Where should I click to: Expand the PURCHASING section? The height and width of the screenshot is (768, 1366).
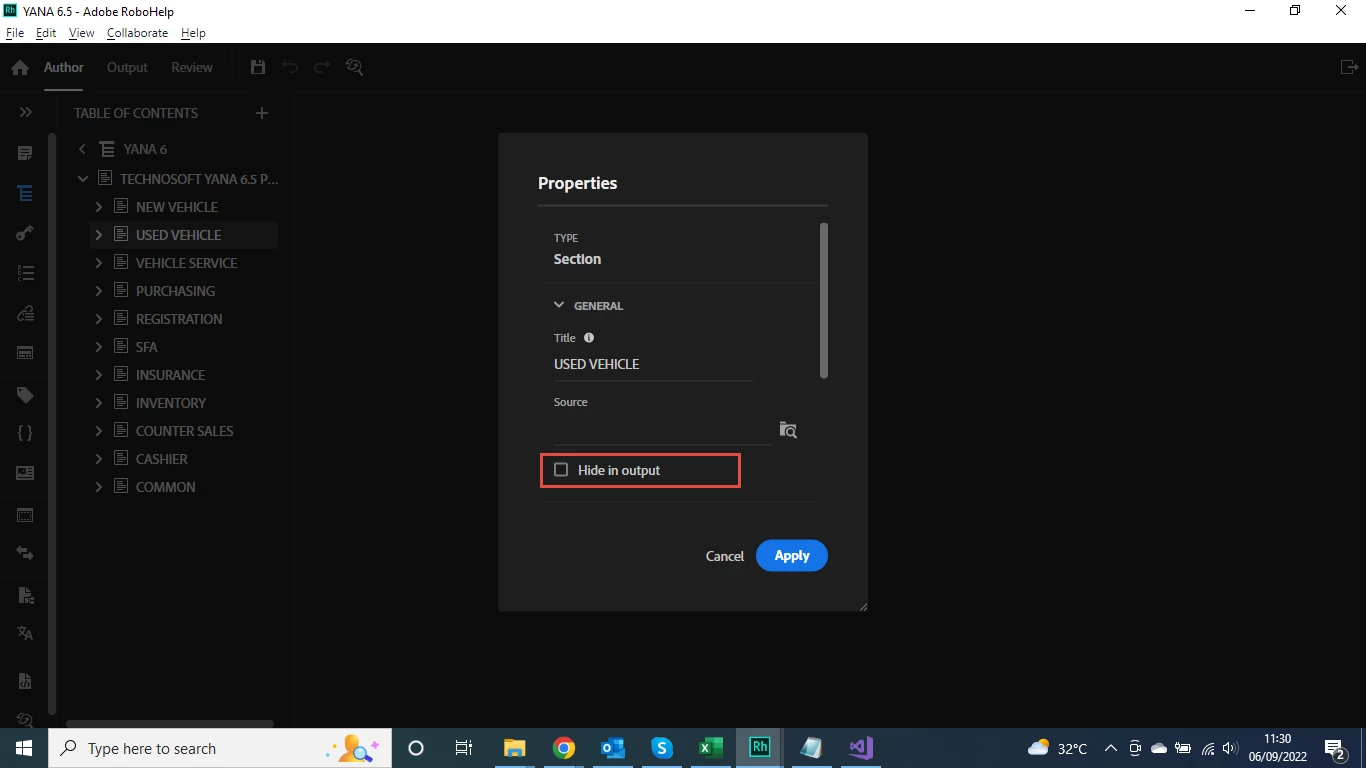point(99,291)
